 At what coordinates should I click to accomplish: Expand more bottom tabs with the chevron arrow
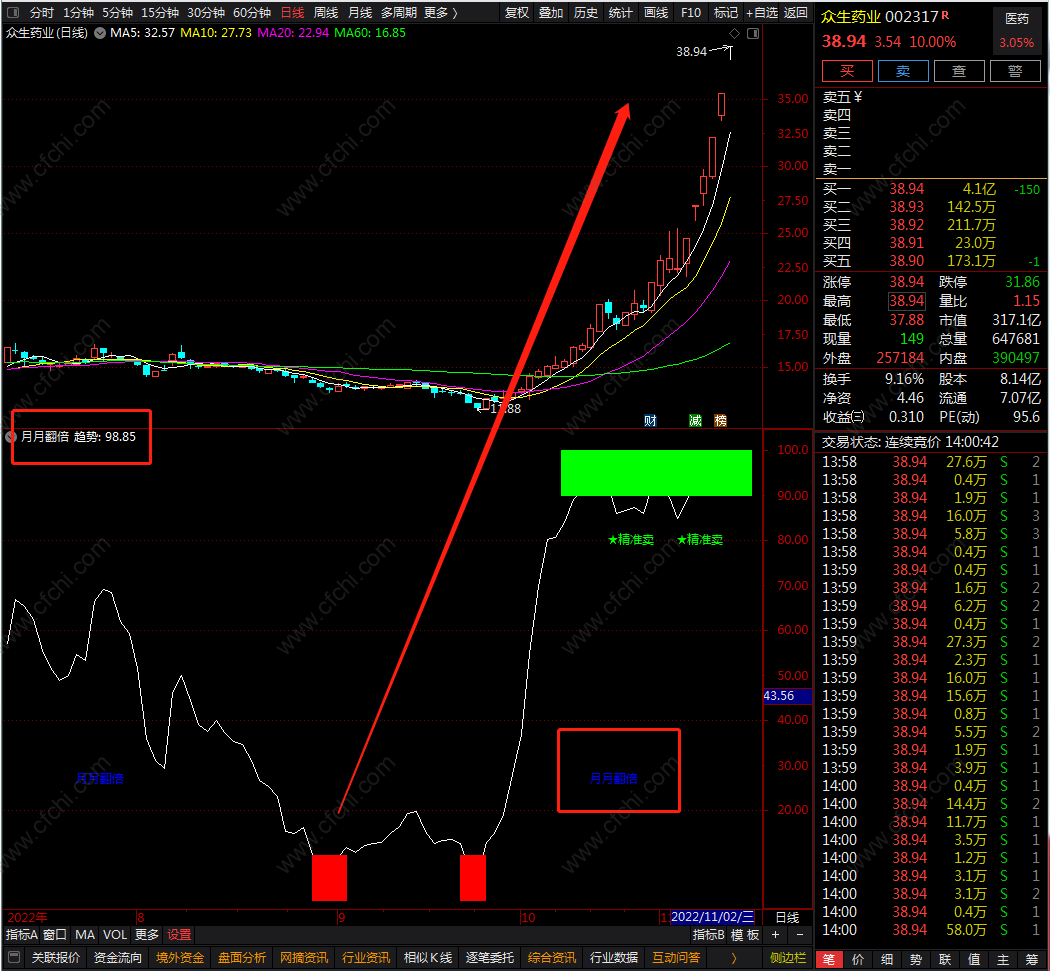click(734, 958)
